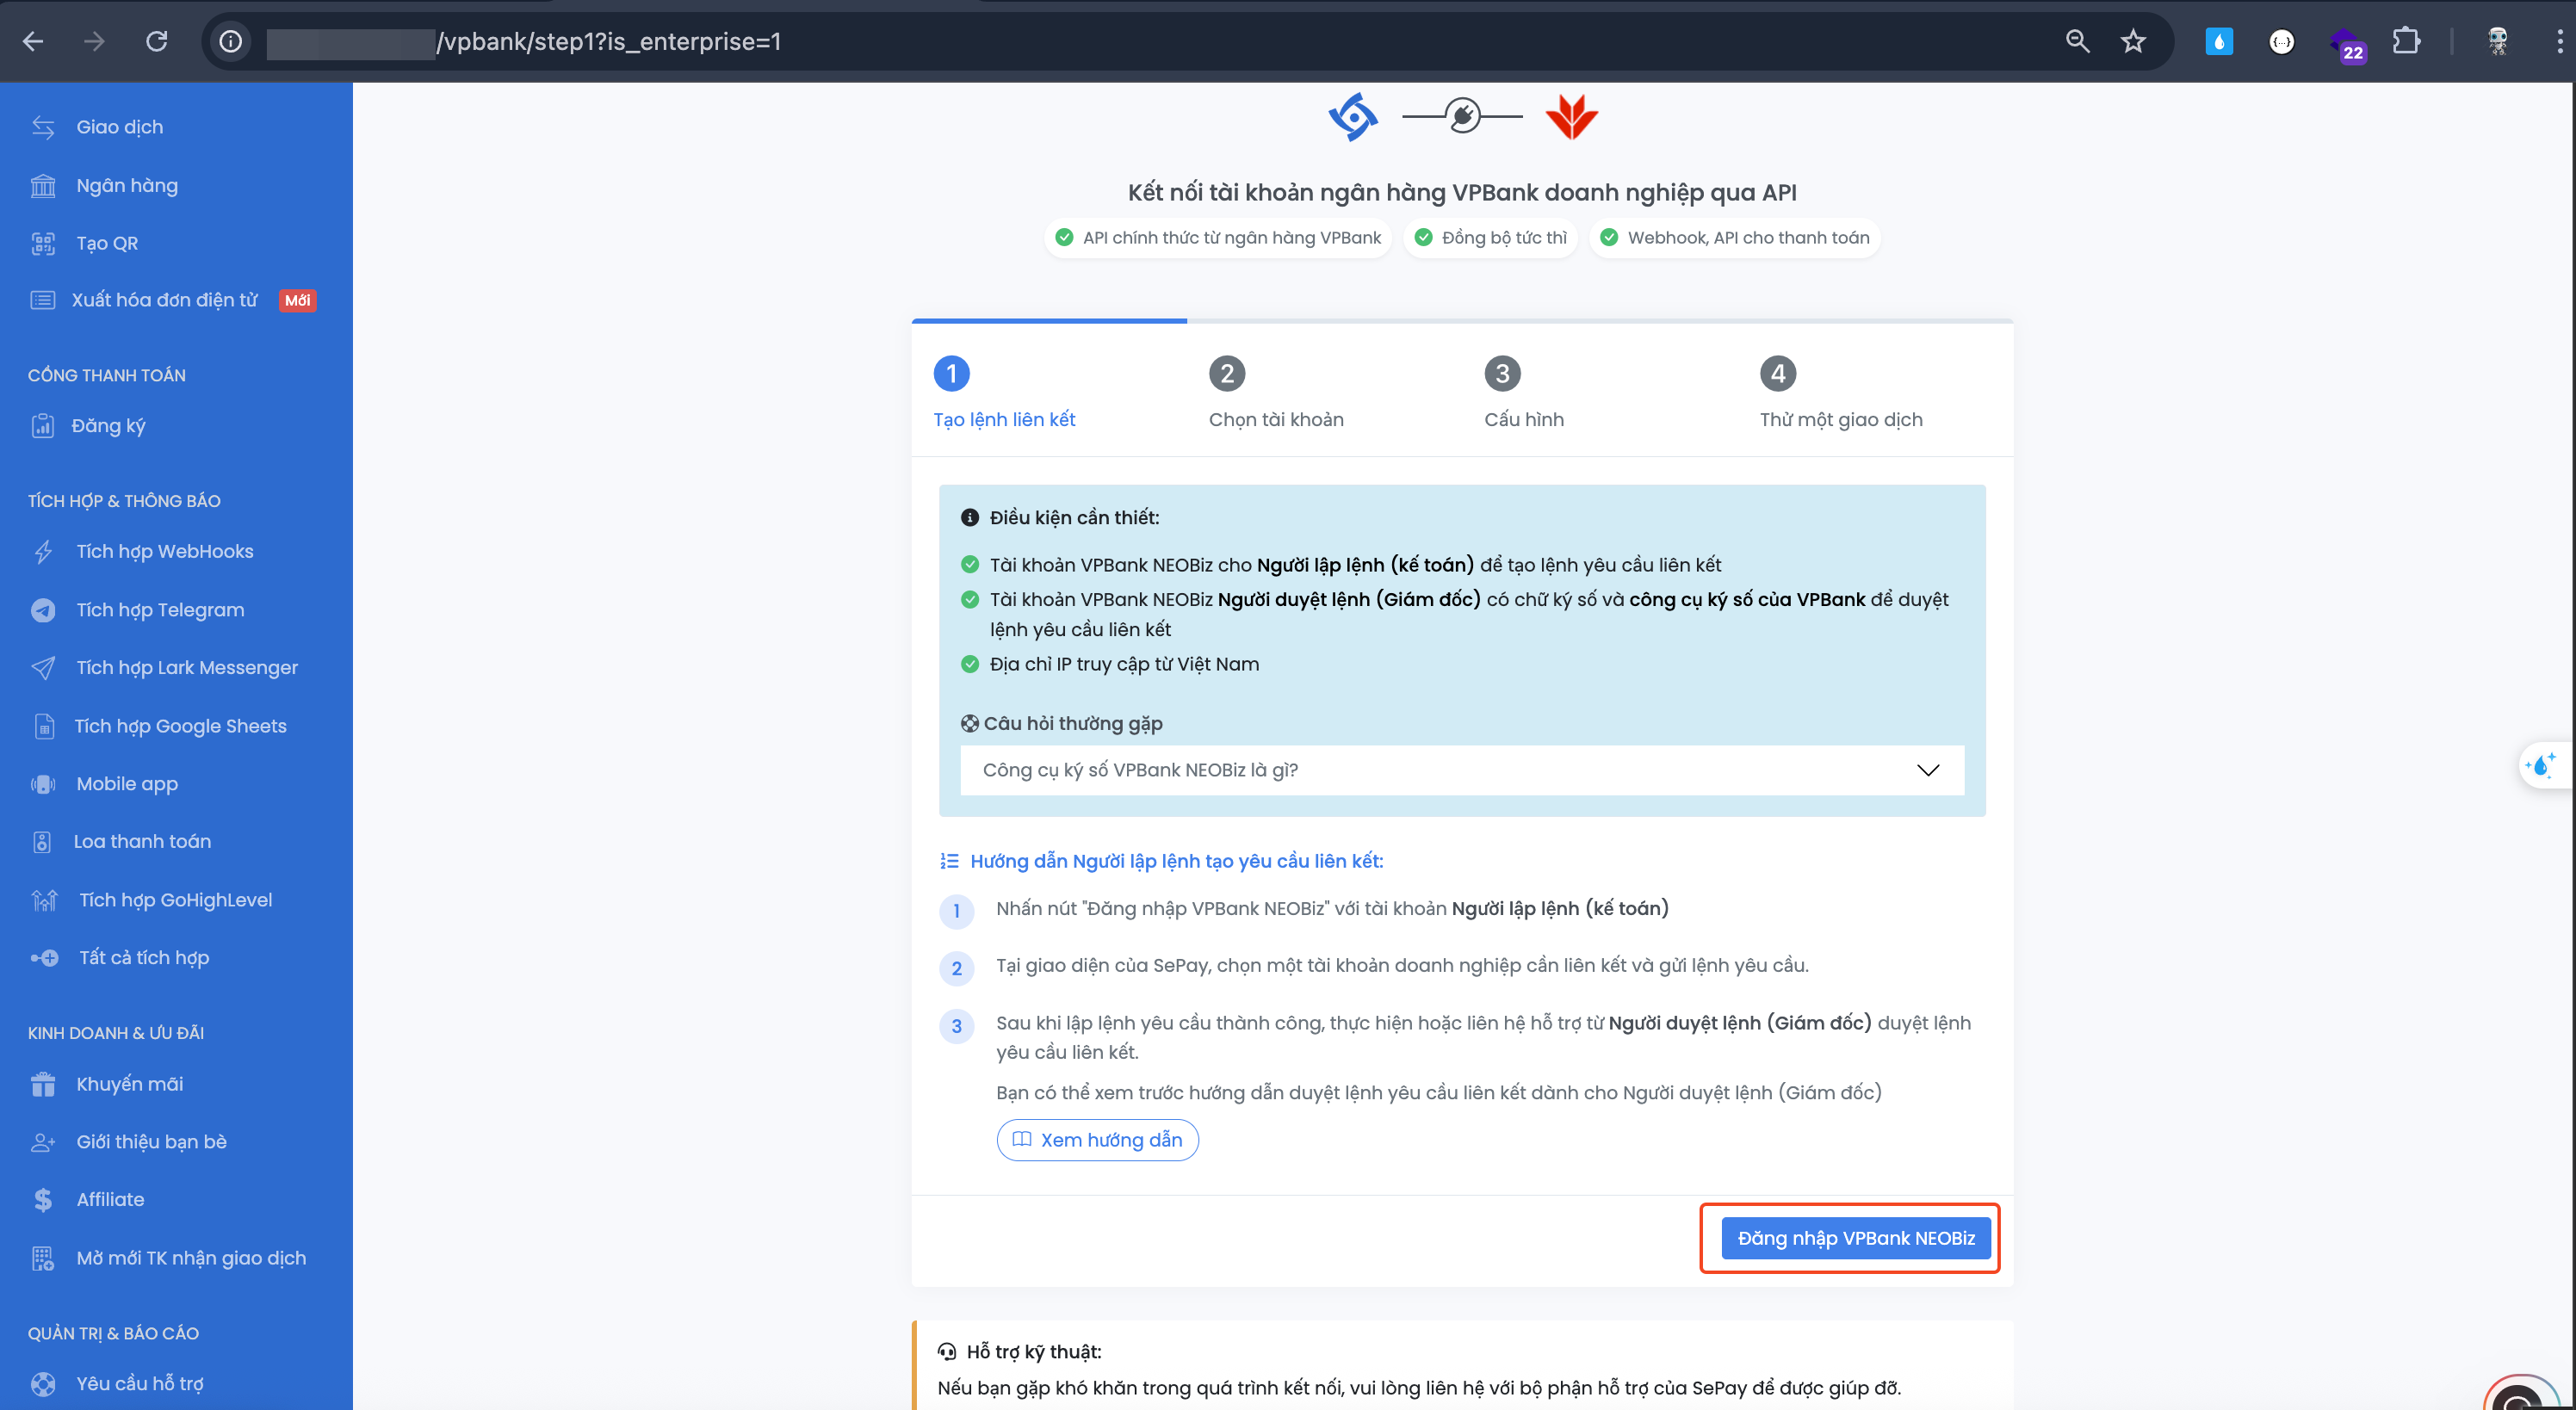Open Chrome three-dot menu
2576x1410 pixels.
[2559, 41]
